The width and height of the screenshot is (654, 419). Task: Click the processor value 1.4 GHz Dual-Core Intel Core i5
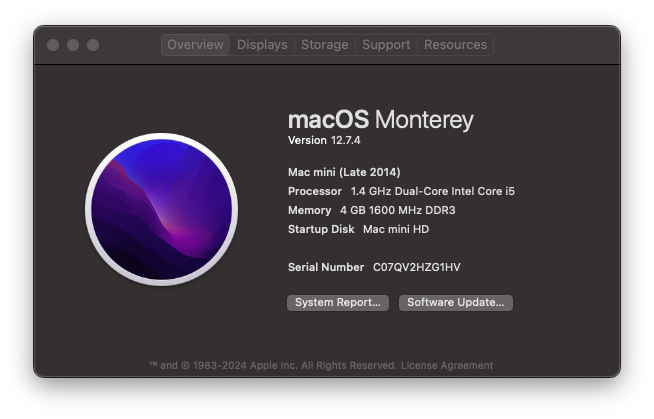click(433, 191)
